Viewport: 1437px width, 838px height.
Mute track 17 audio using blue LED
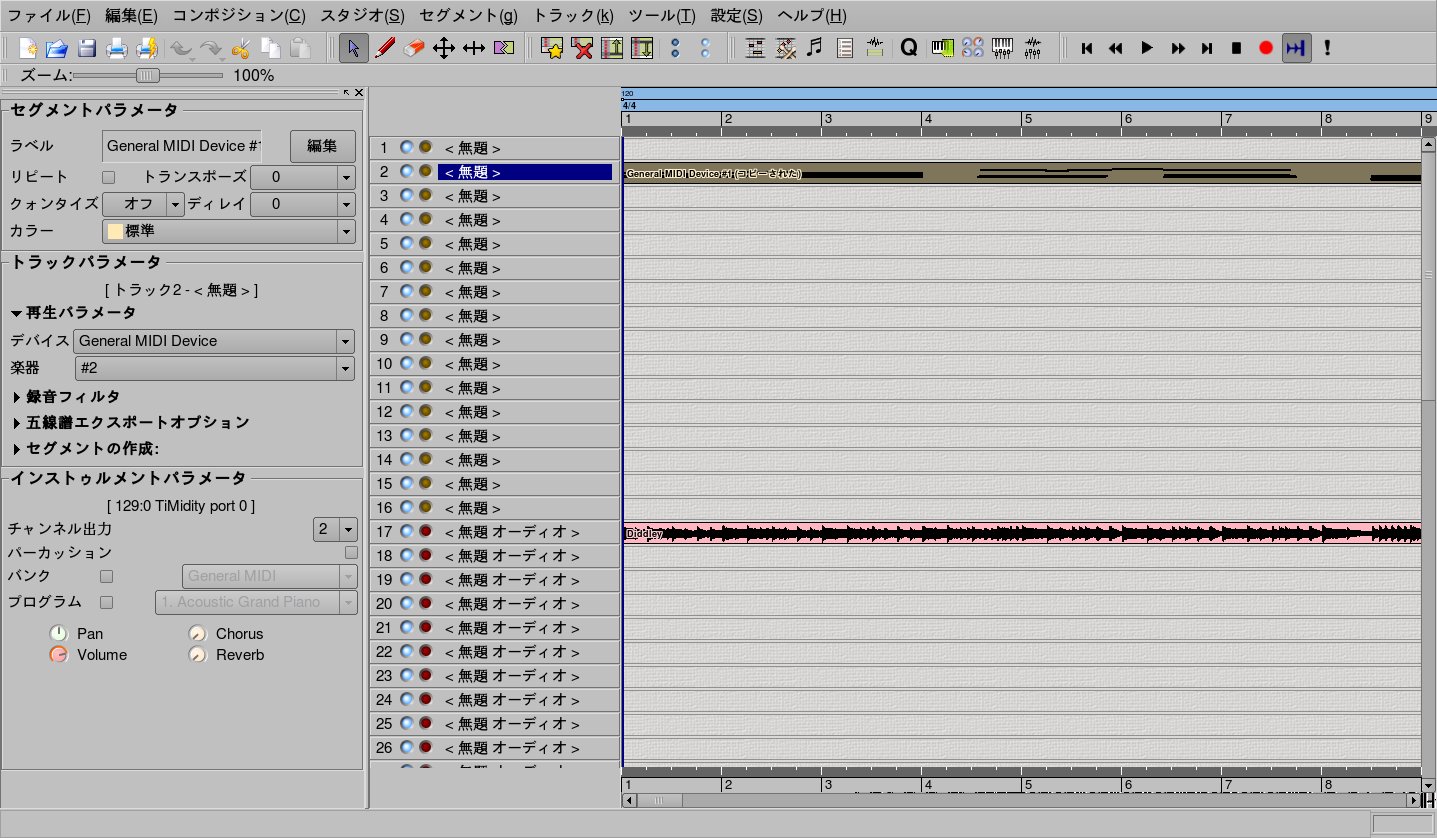pos(406,531)
